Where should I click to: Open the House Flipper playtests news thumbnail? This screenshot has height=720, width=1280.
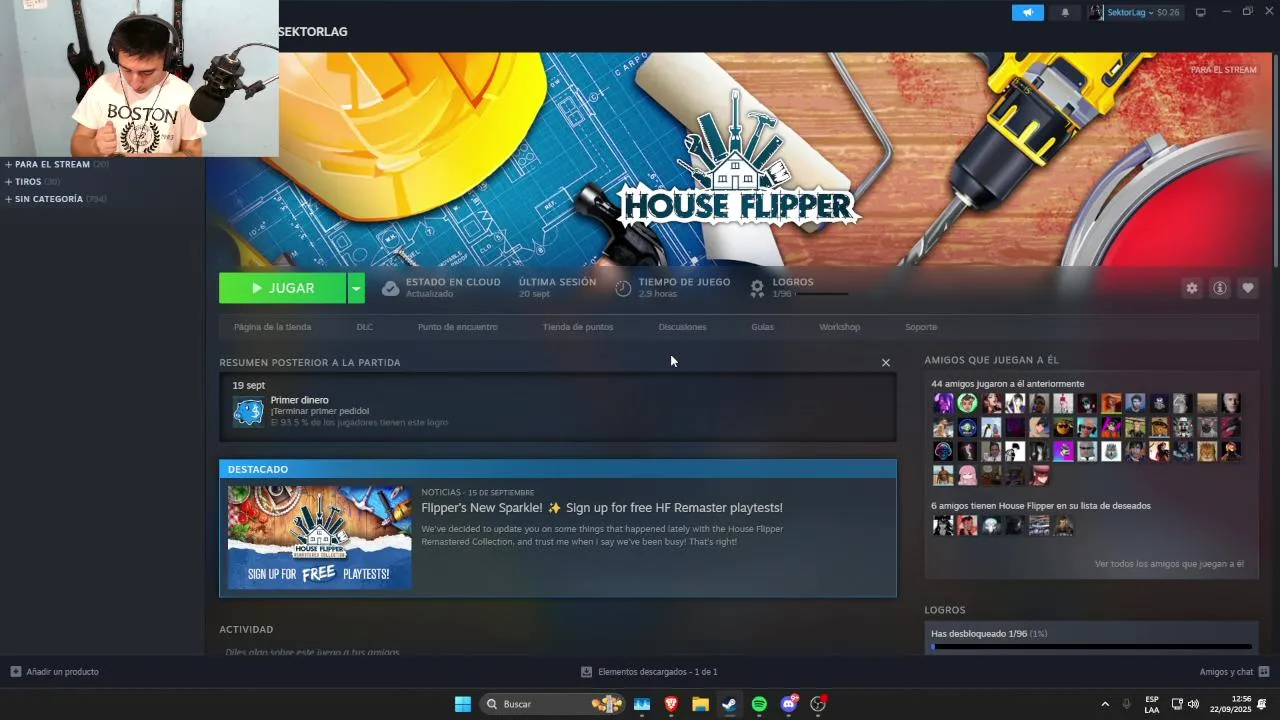click(x=319, y=537)
